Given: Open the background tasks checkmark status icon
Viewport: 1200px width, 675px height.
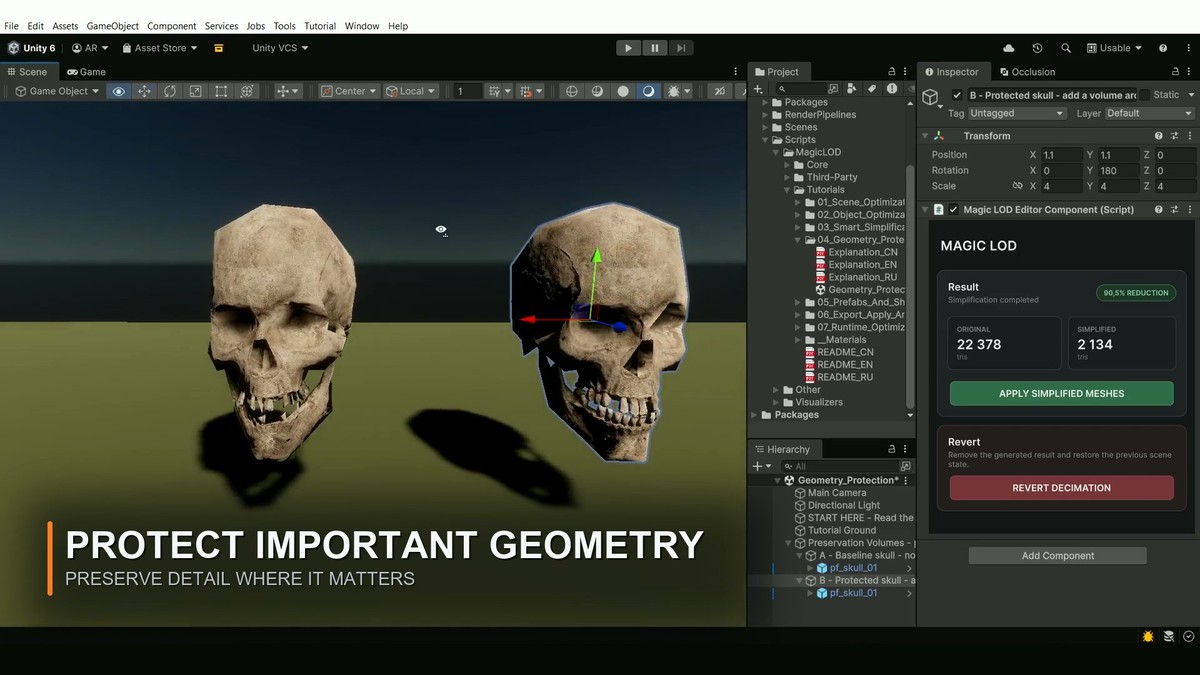Looking at the screenshot, I should pos(1188,636).
